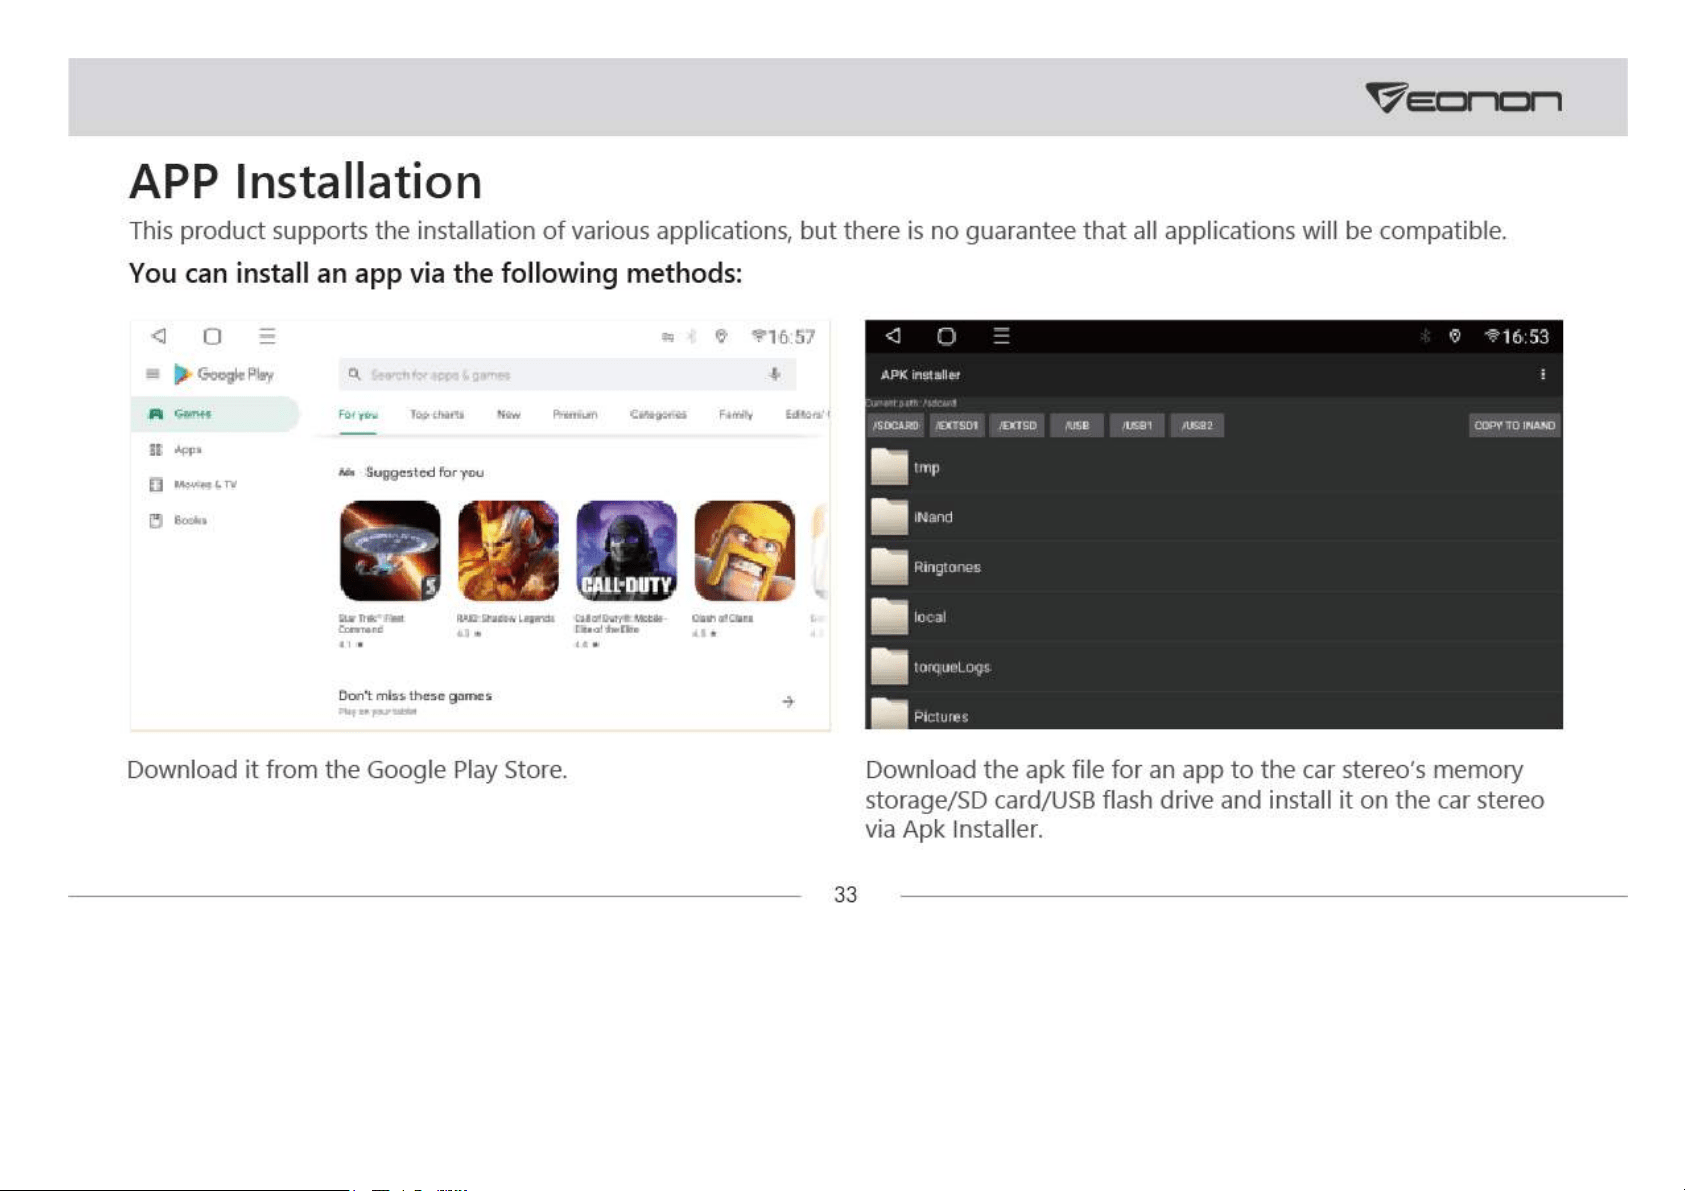Image resolution: width=1685 pixels, height=1191 pixels.
Task: Click the 'Don't miss these games' heading
Action: click(x=415, y=696)
